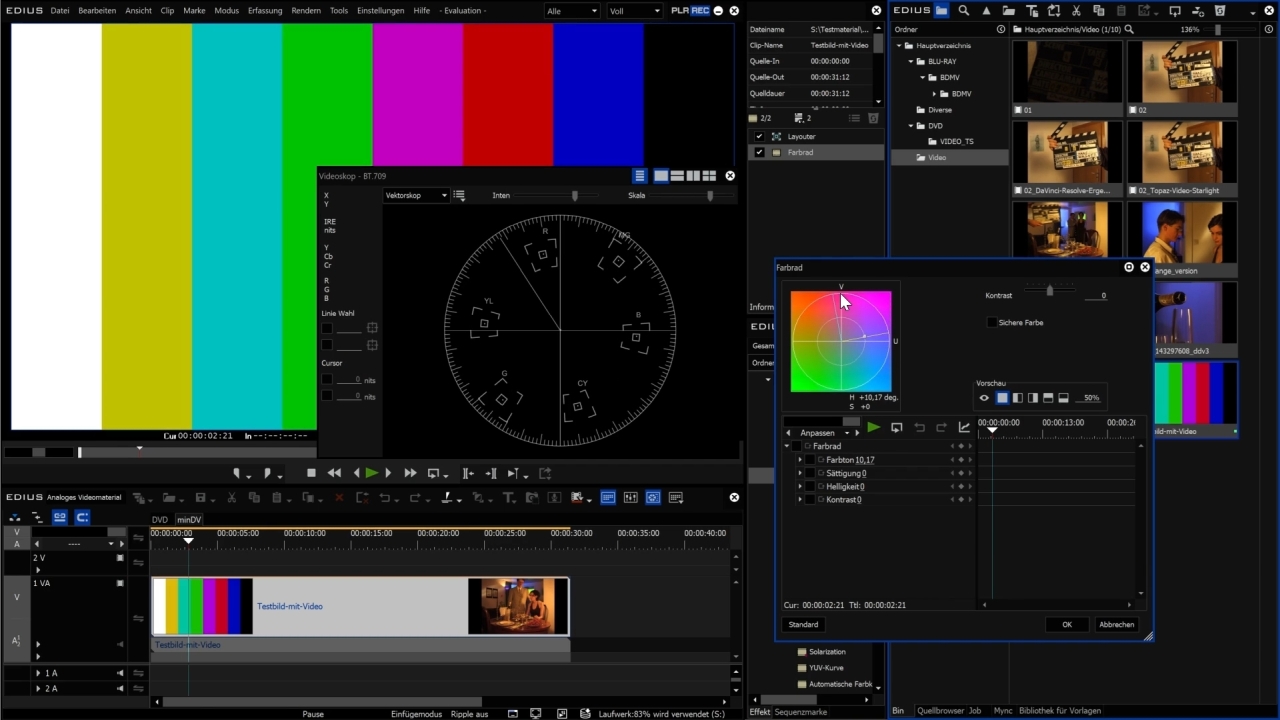The width and height of the screenshot is (1280, 720).
Task: Click the save project icon in timeline toolbar
Action: point(201,498)
